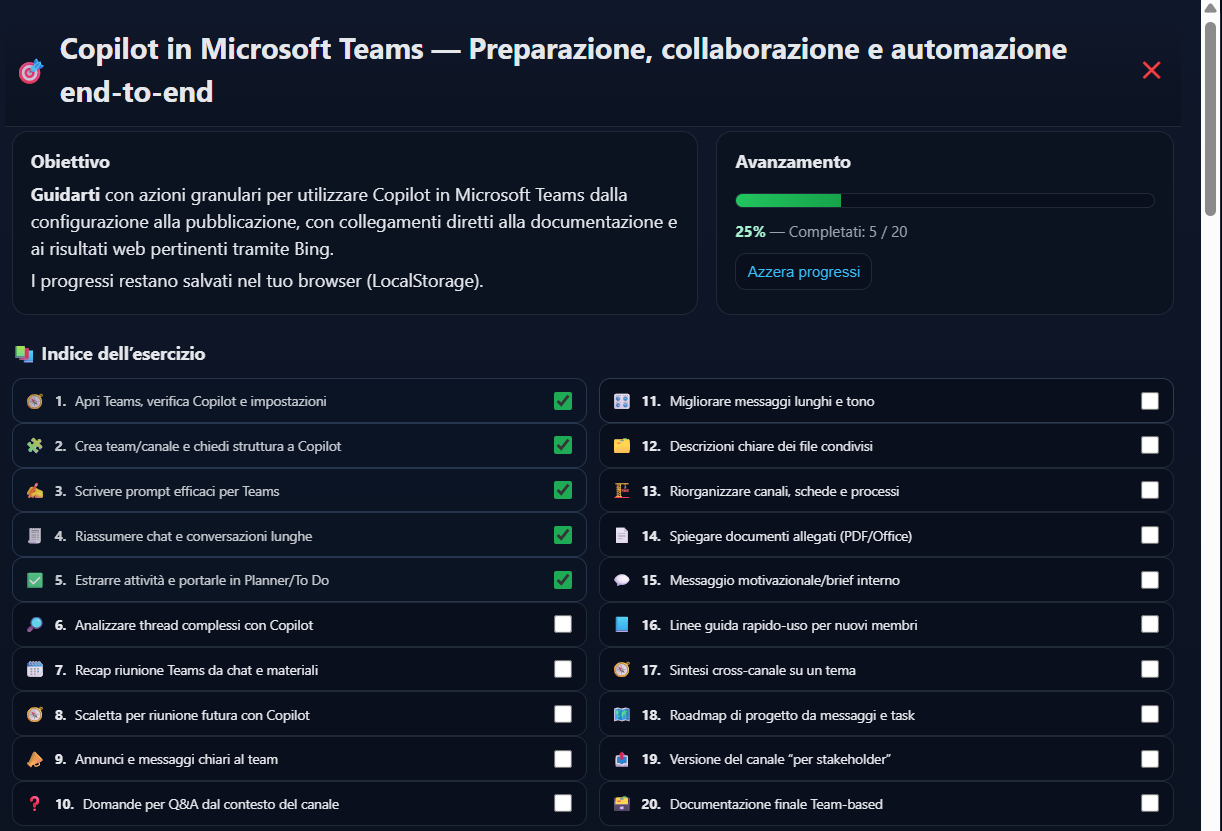Check Analizzare thread complessi checkbox
This screenshot has width=1222, height=831.
pos(563,624)
